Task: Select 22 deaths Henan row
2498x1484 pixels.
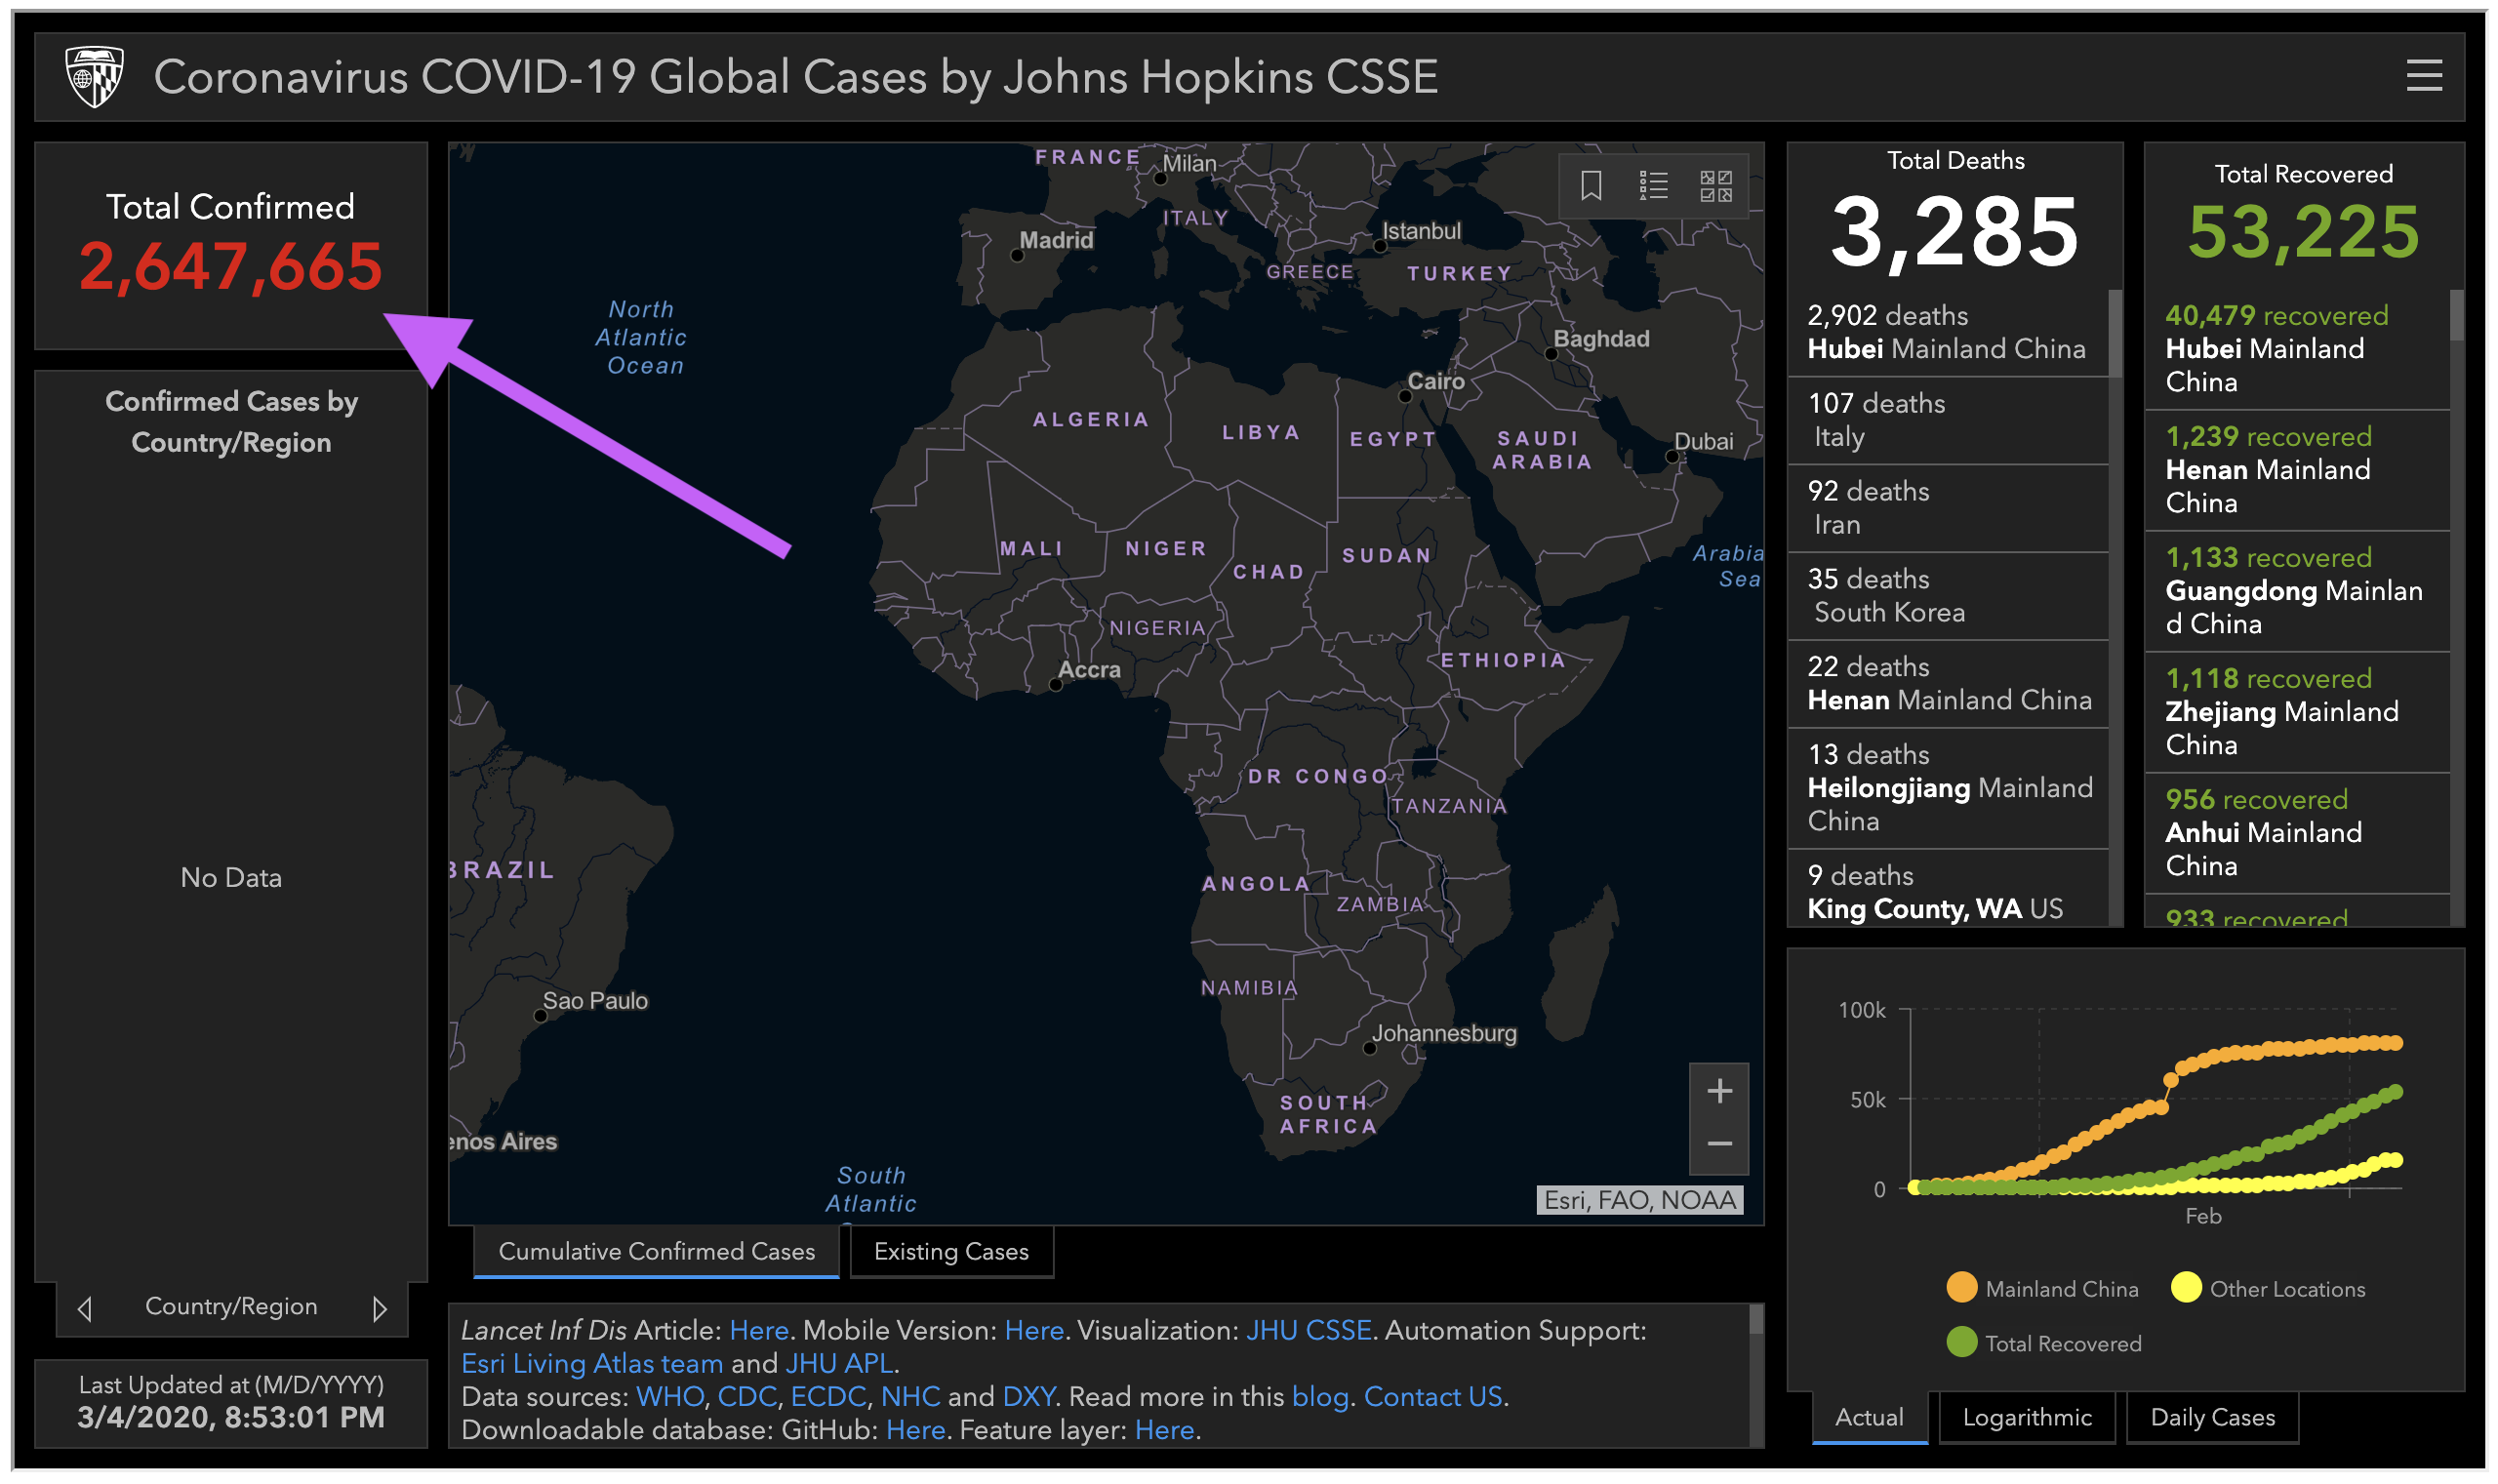Action: coord(1948,684)
